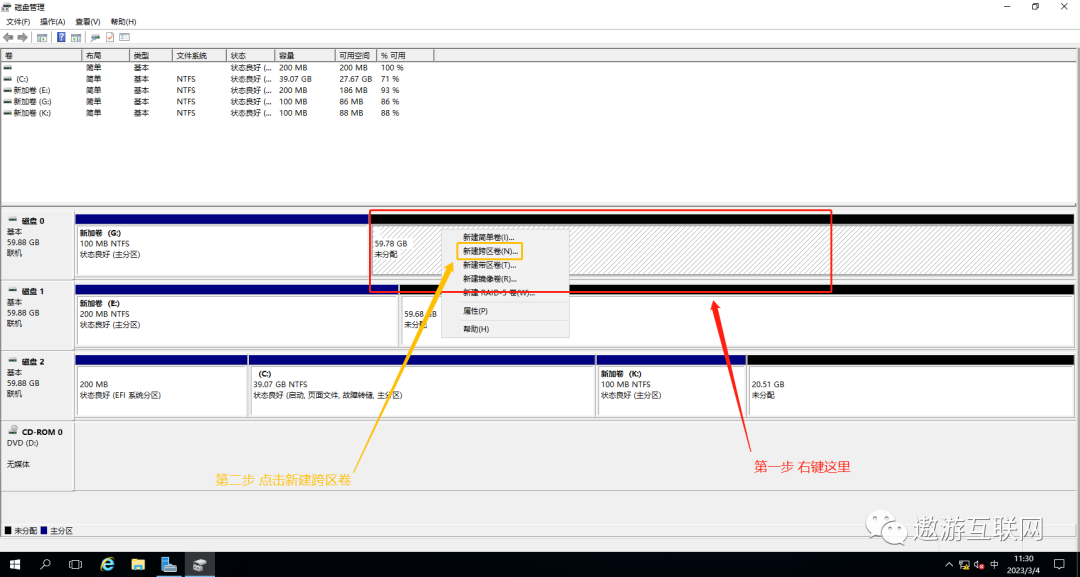The image size is (1080, 577).
Task: Click the muted volume tray icon
Action: [x=979, y=565]
